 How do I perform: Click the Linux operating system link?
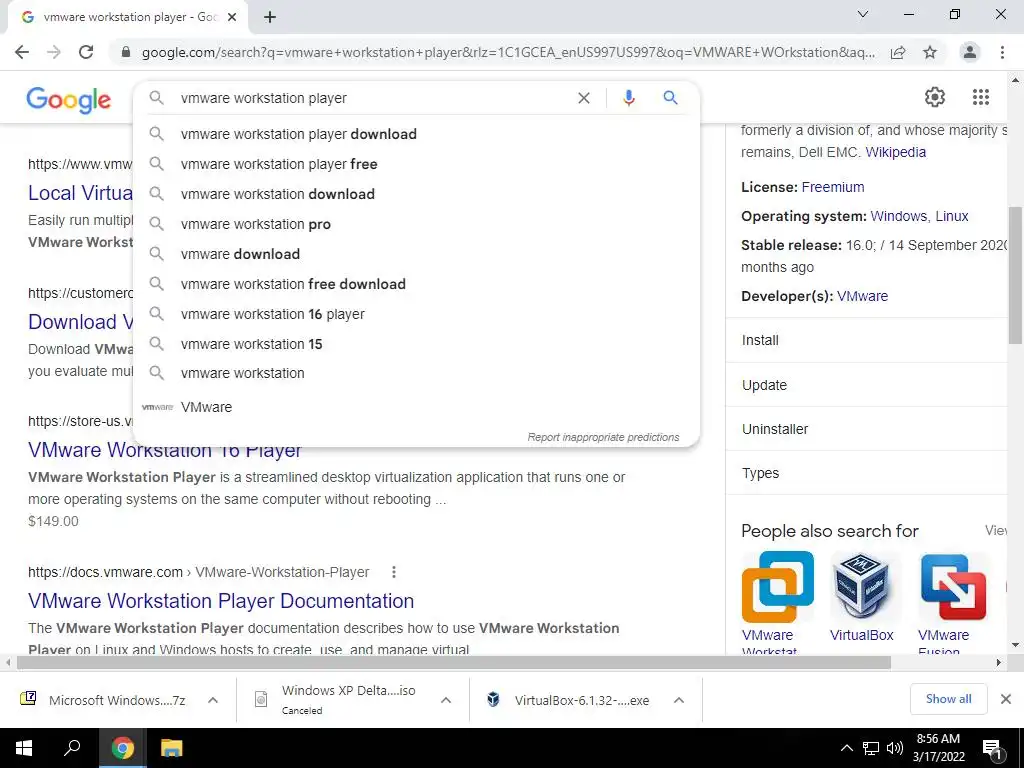(x=952, y=216)
